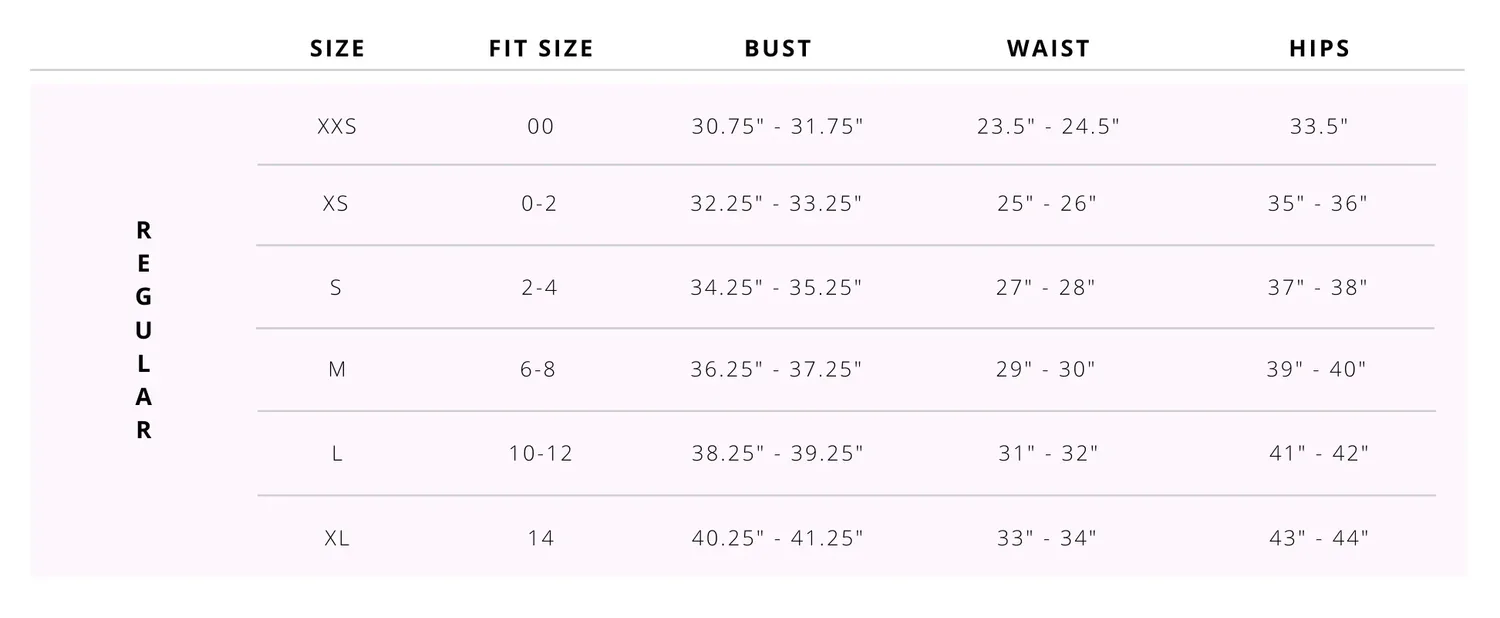Click waist measurement 27" - 28"

pos(1046,288)
